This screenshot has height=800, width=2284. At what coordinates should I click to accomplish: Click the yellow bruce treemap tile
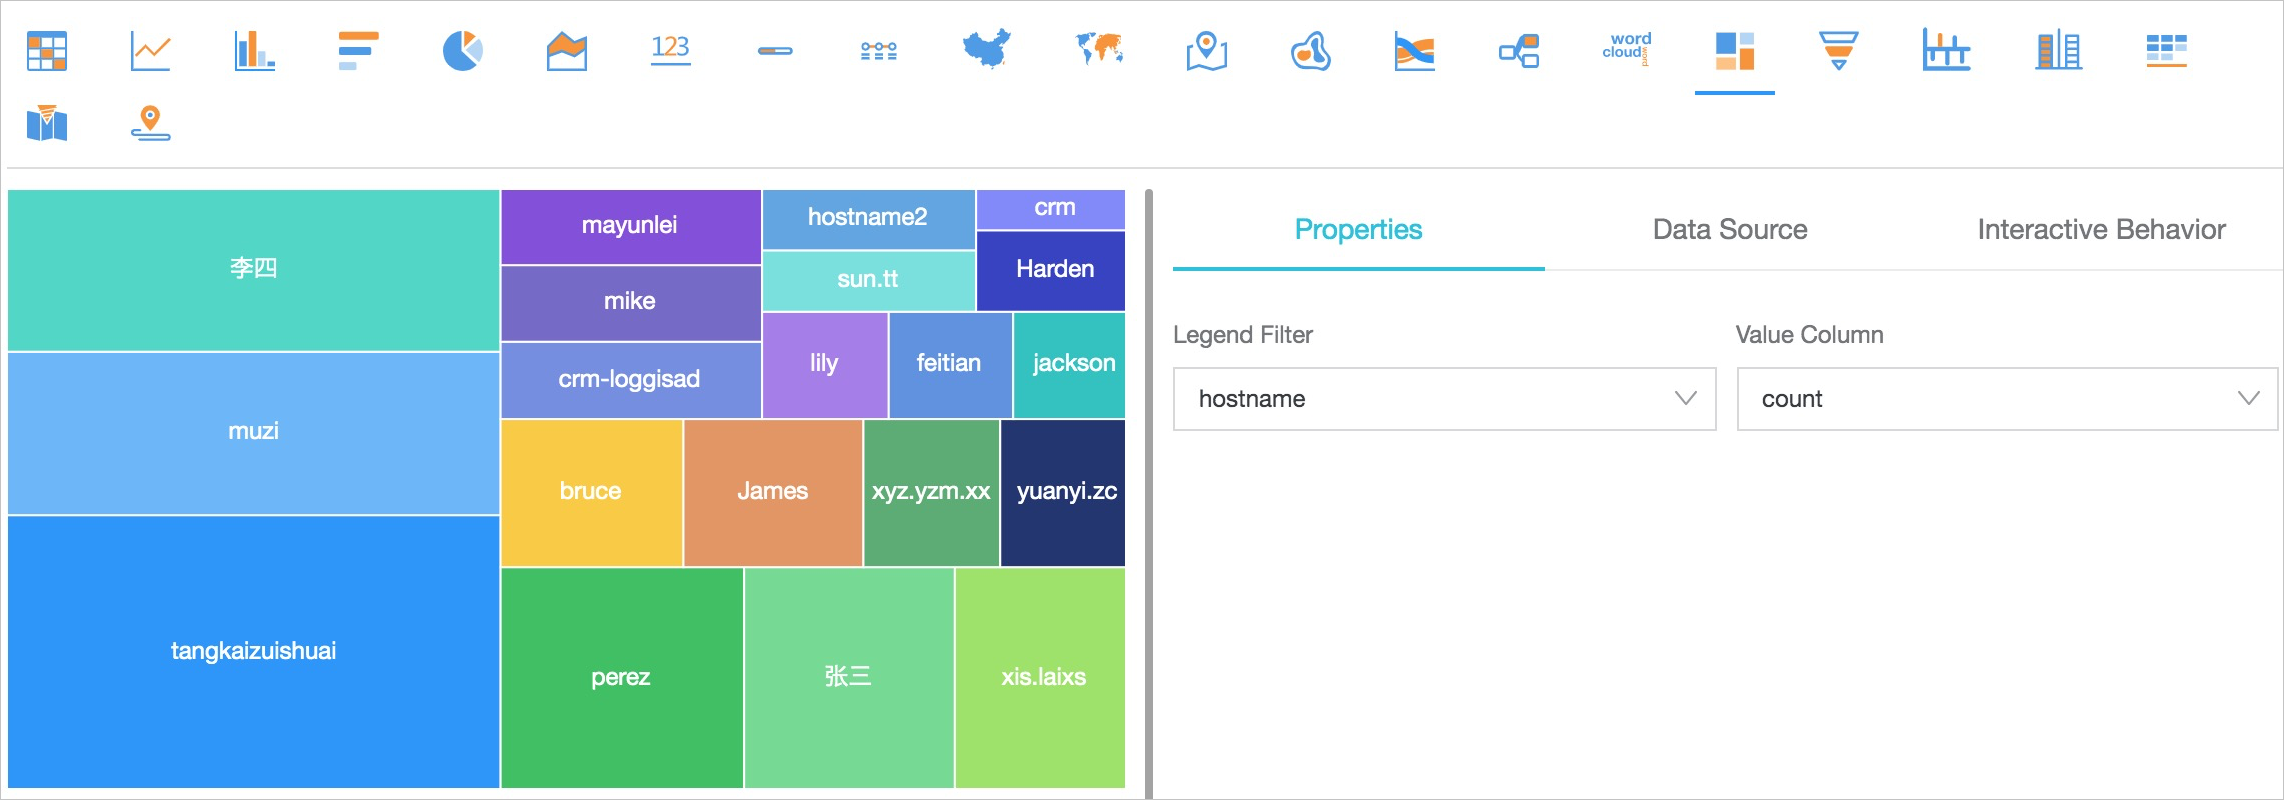(x=591, y=492)
